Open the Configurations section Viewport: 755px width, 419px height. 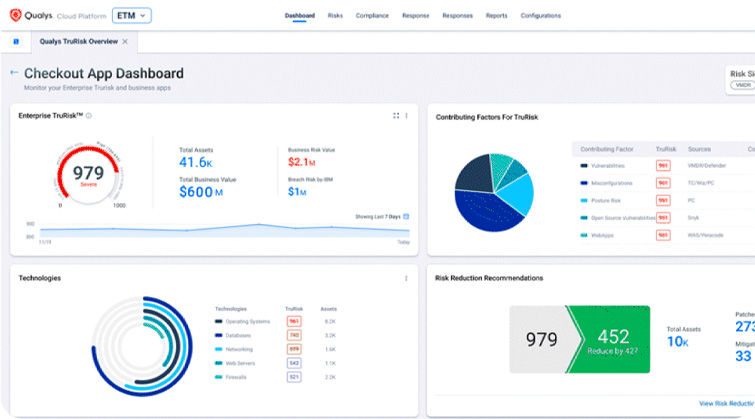tap(541, 16)
